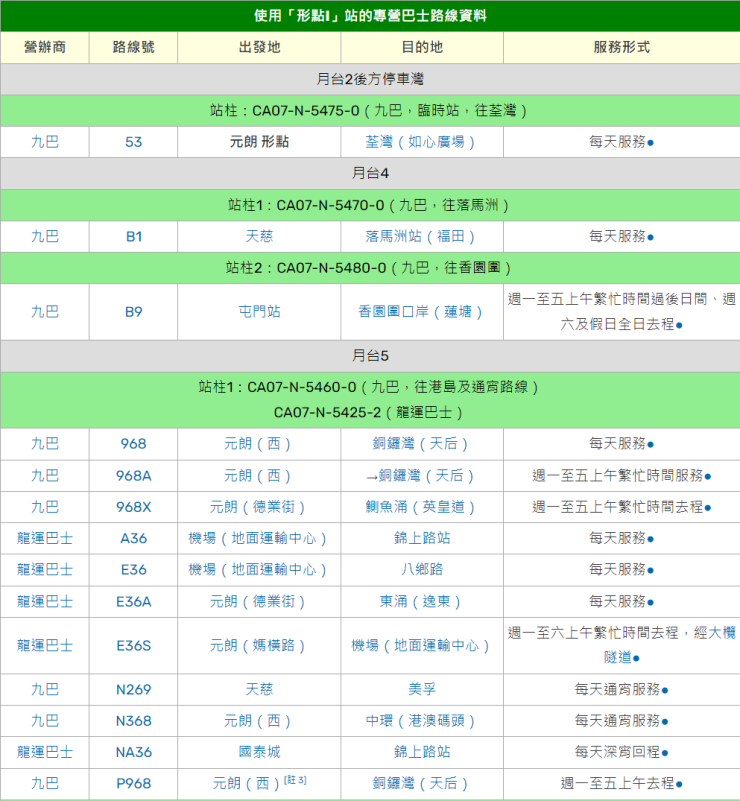Click 龍運巴士 operator in NA36 row
Viewport: 740px width, 801px height.
45,752
